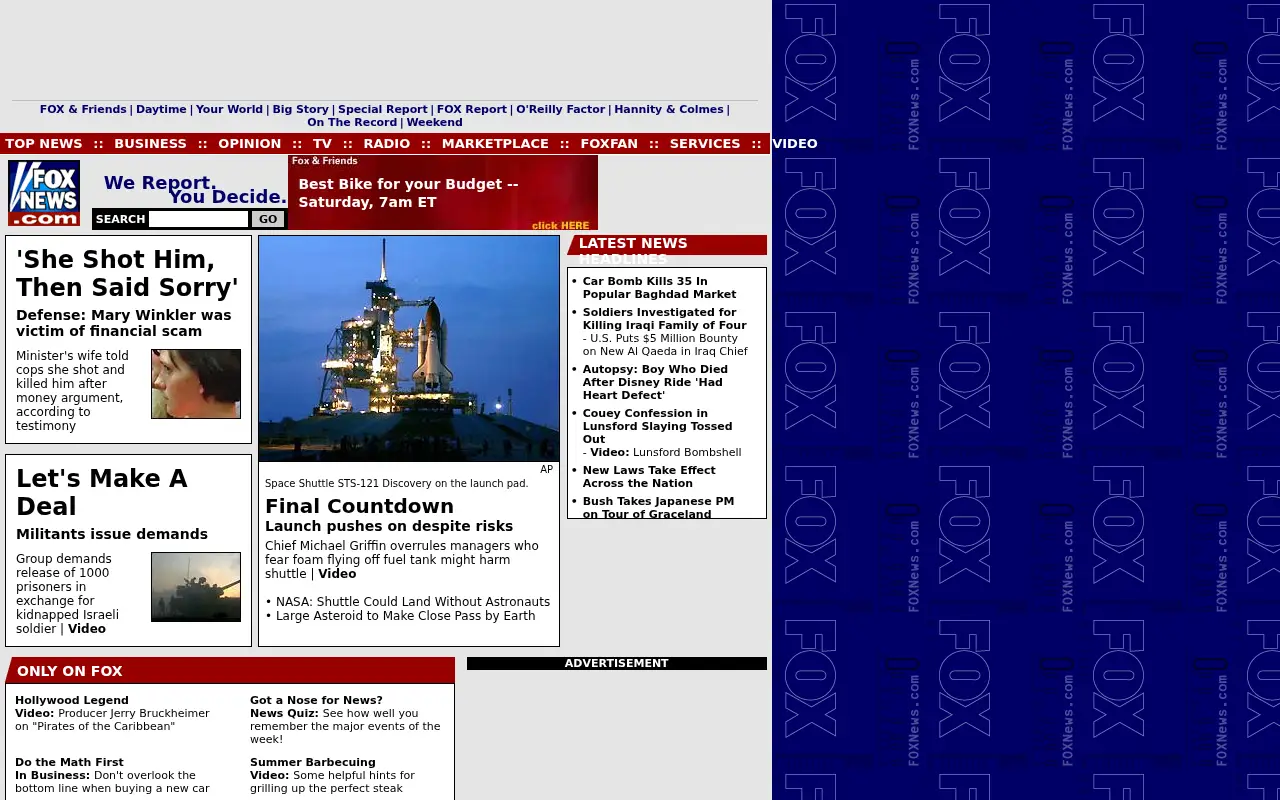1280x800 pixels.
Task: Open the On The Record link
Action: (x=352, y=123)
